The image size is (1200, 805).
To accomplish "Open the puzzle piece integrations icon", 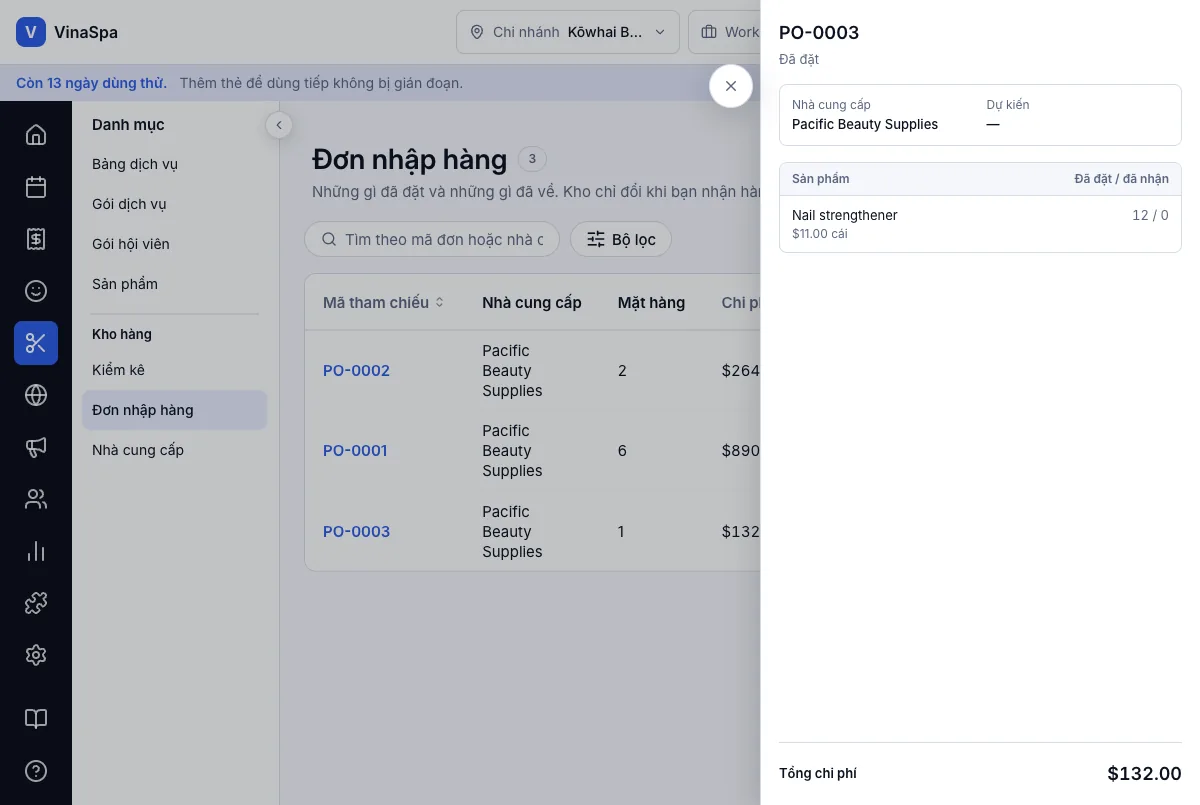I will point(36,603).
